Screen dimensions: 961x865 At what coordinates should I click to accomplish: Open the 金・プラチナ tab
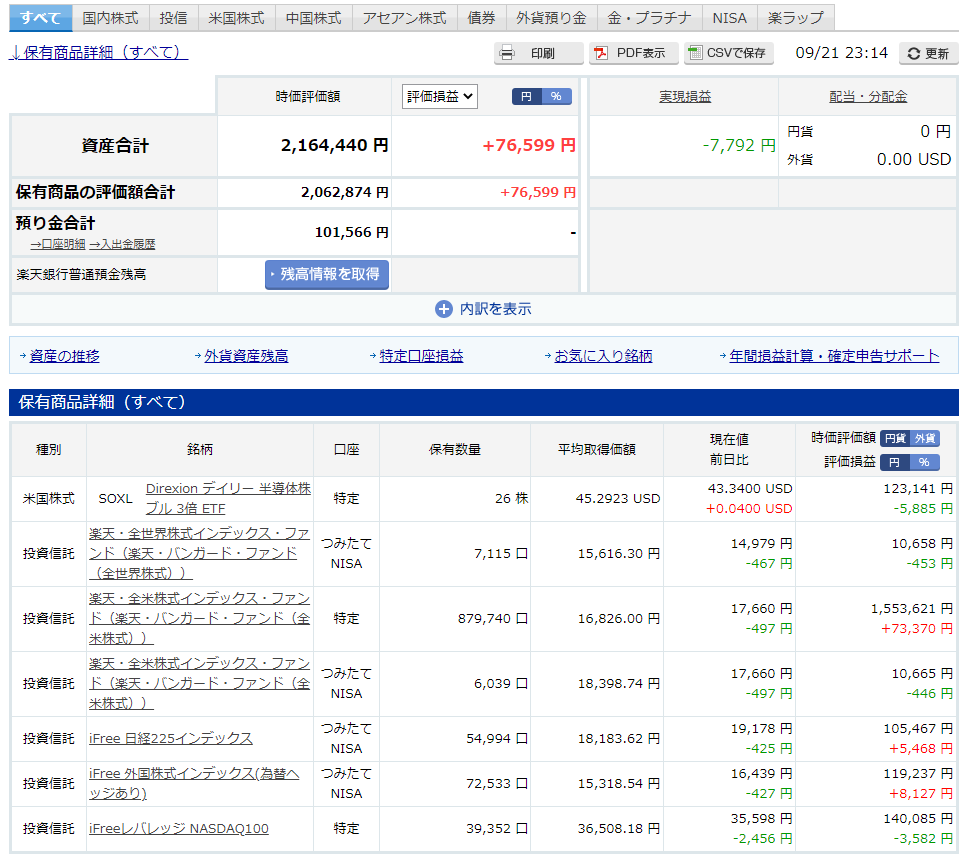649,18
